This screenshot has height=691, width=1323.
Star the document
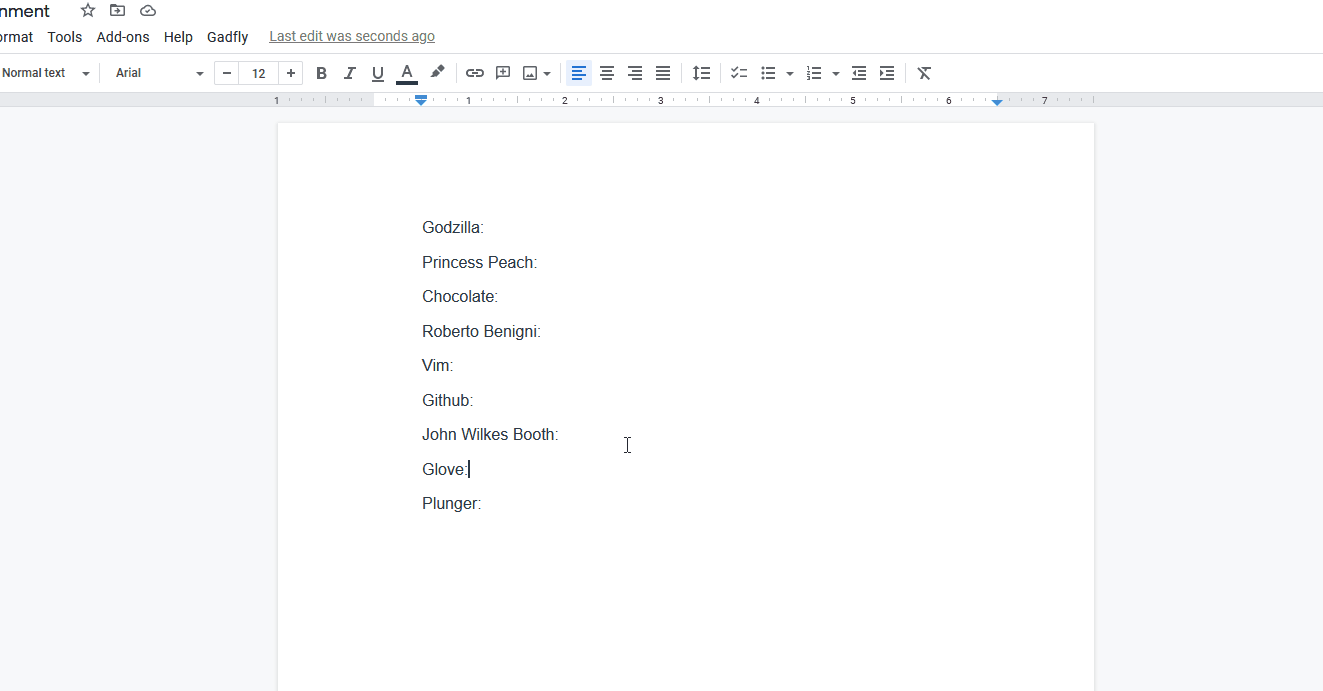tap(88, 11)
